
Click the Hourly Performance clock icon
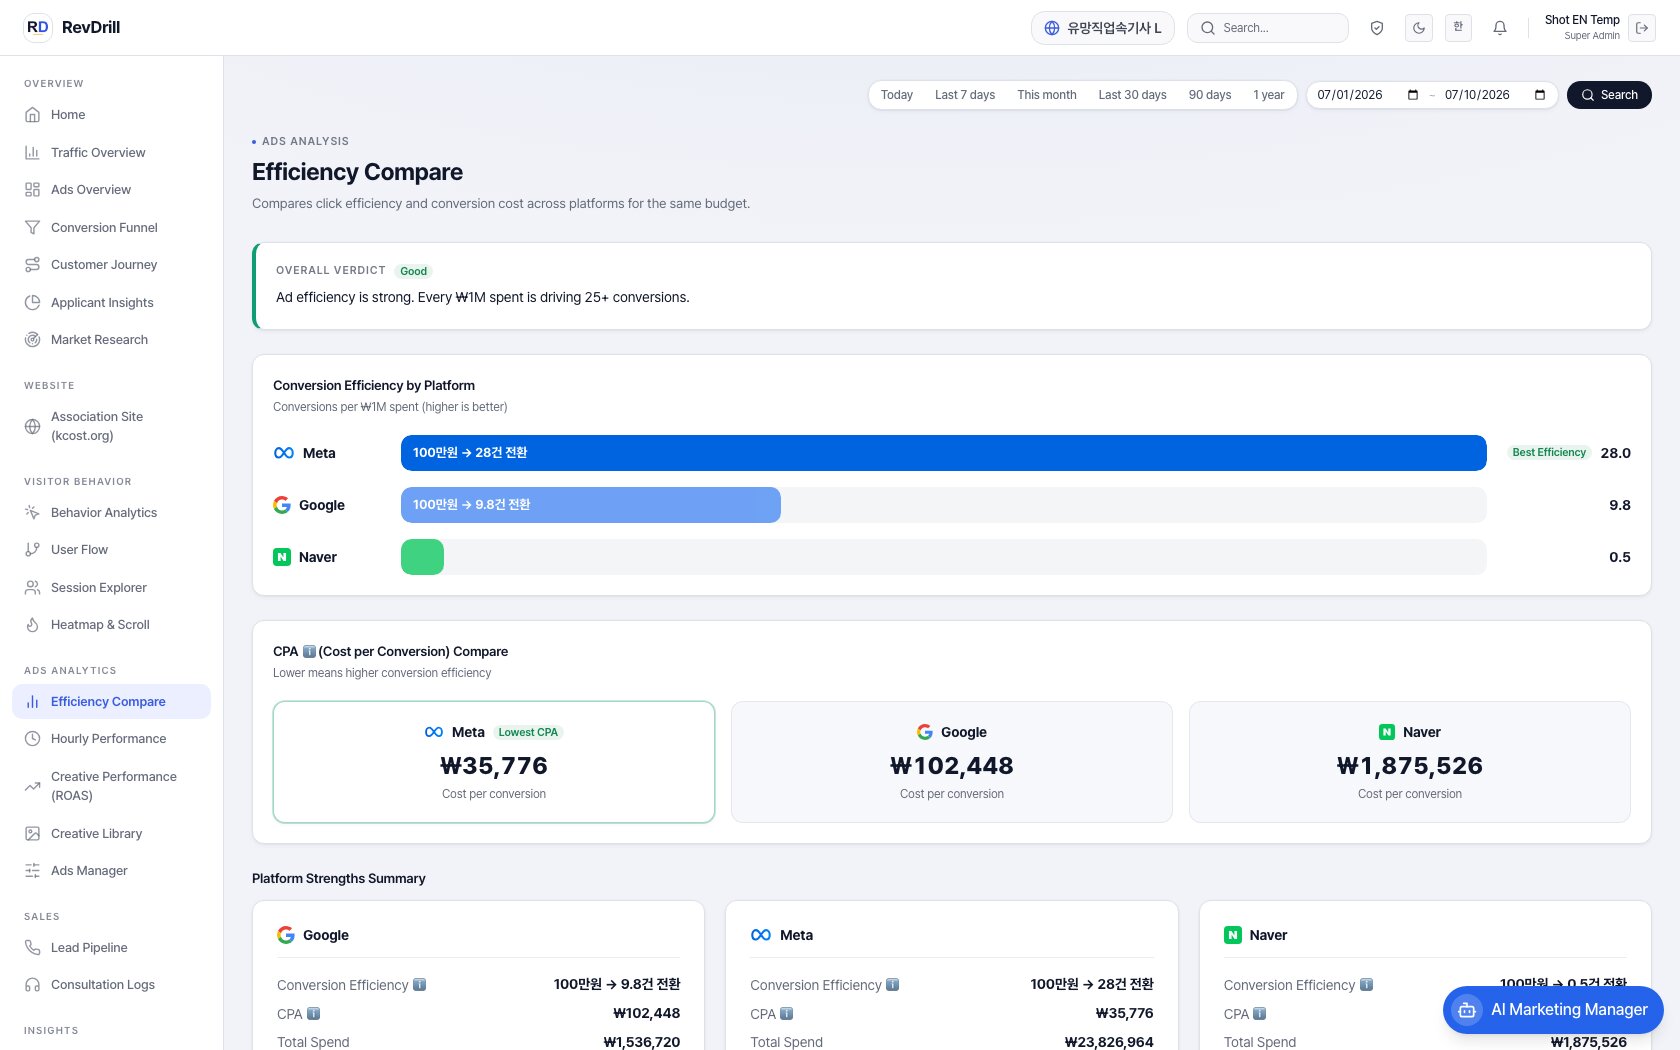click(33, 739)
